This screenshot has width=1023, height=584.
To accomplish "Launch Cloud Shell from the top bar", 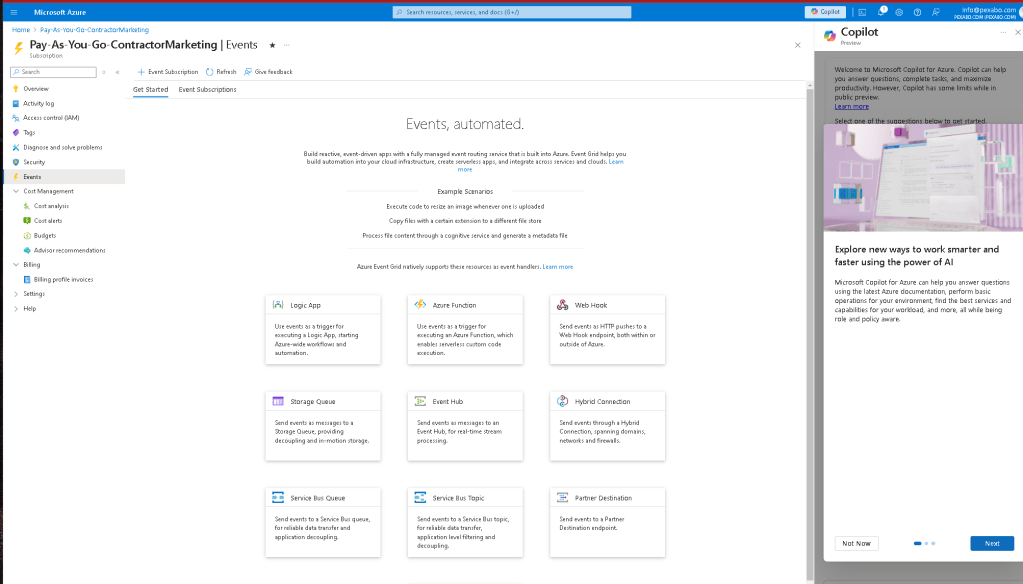I will (x=862, y=12).
